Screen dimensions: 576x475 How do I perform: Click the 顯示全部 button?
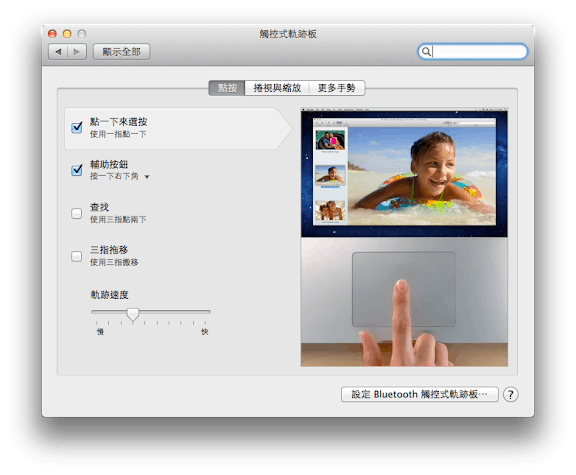click(121, 52)
